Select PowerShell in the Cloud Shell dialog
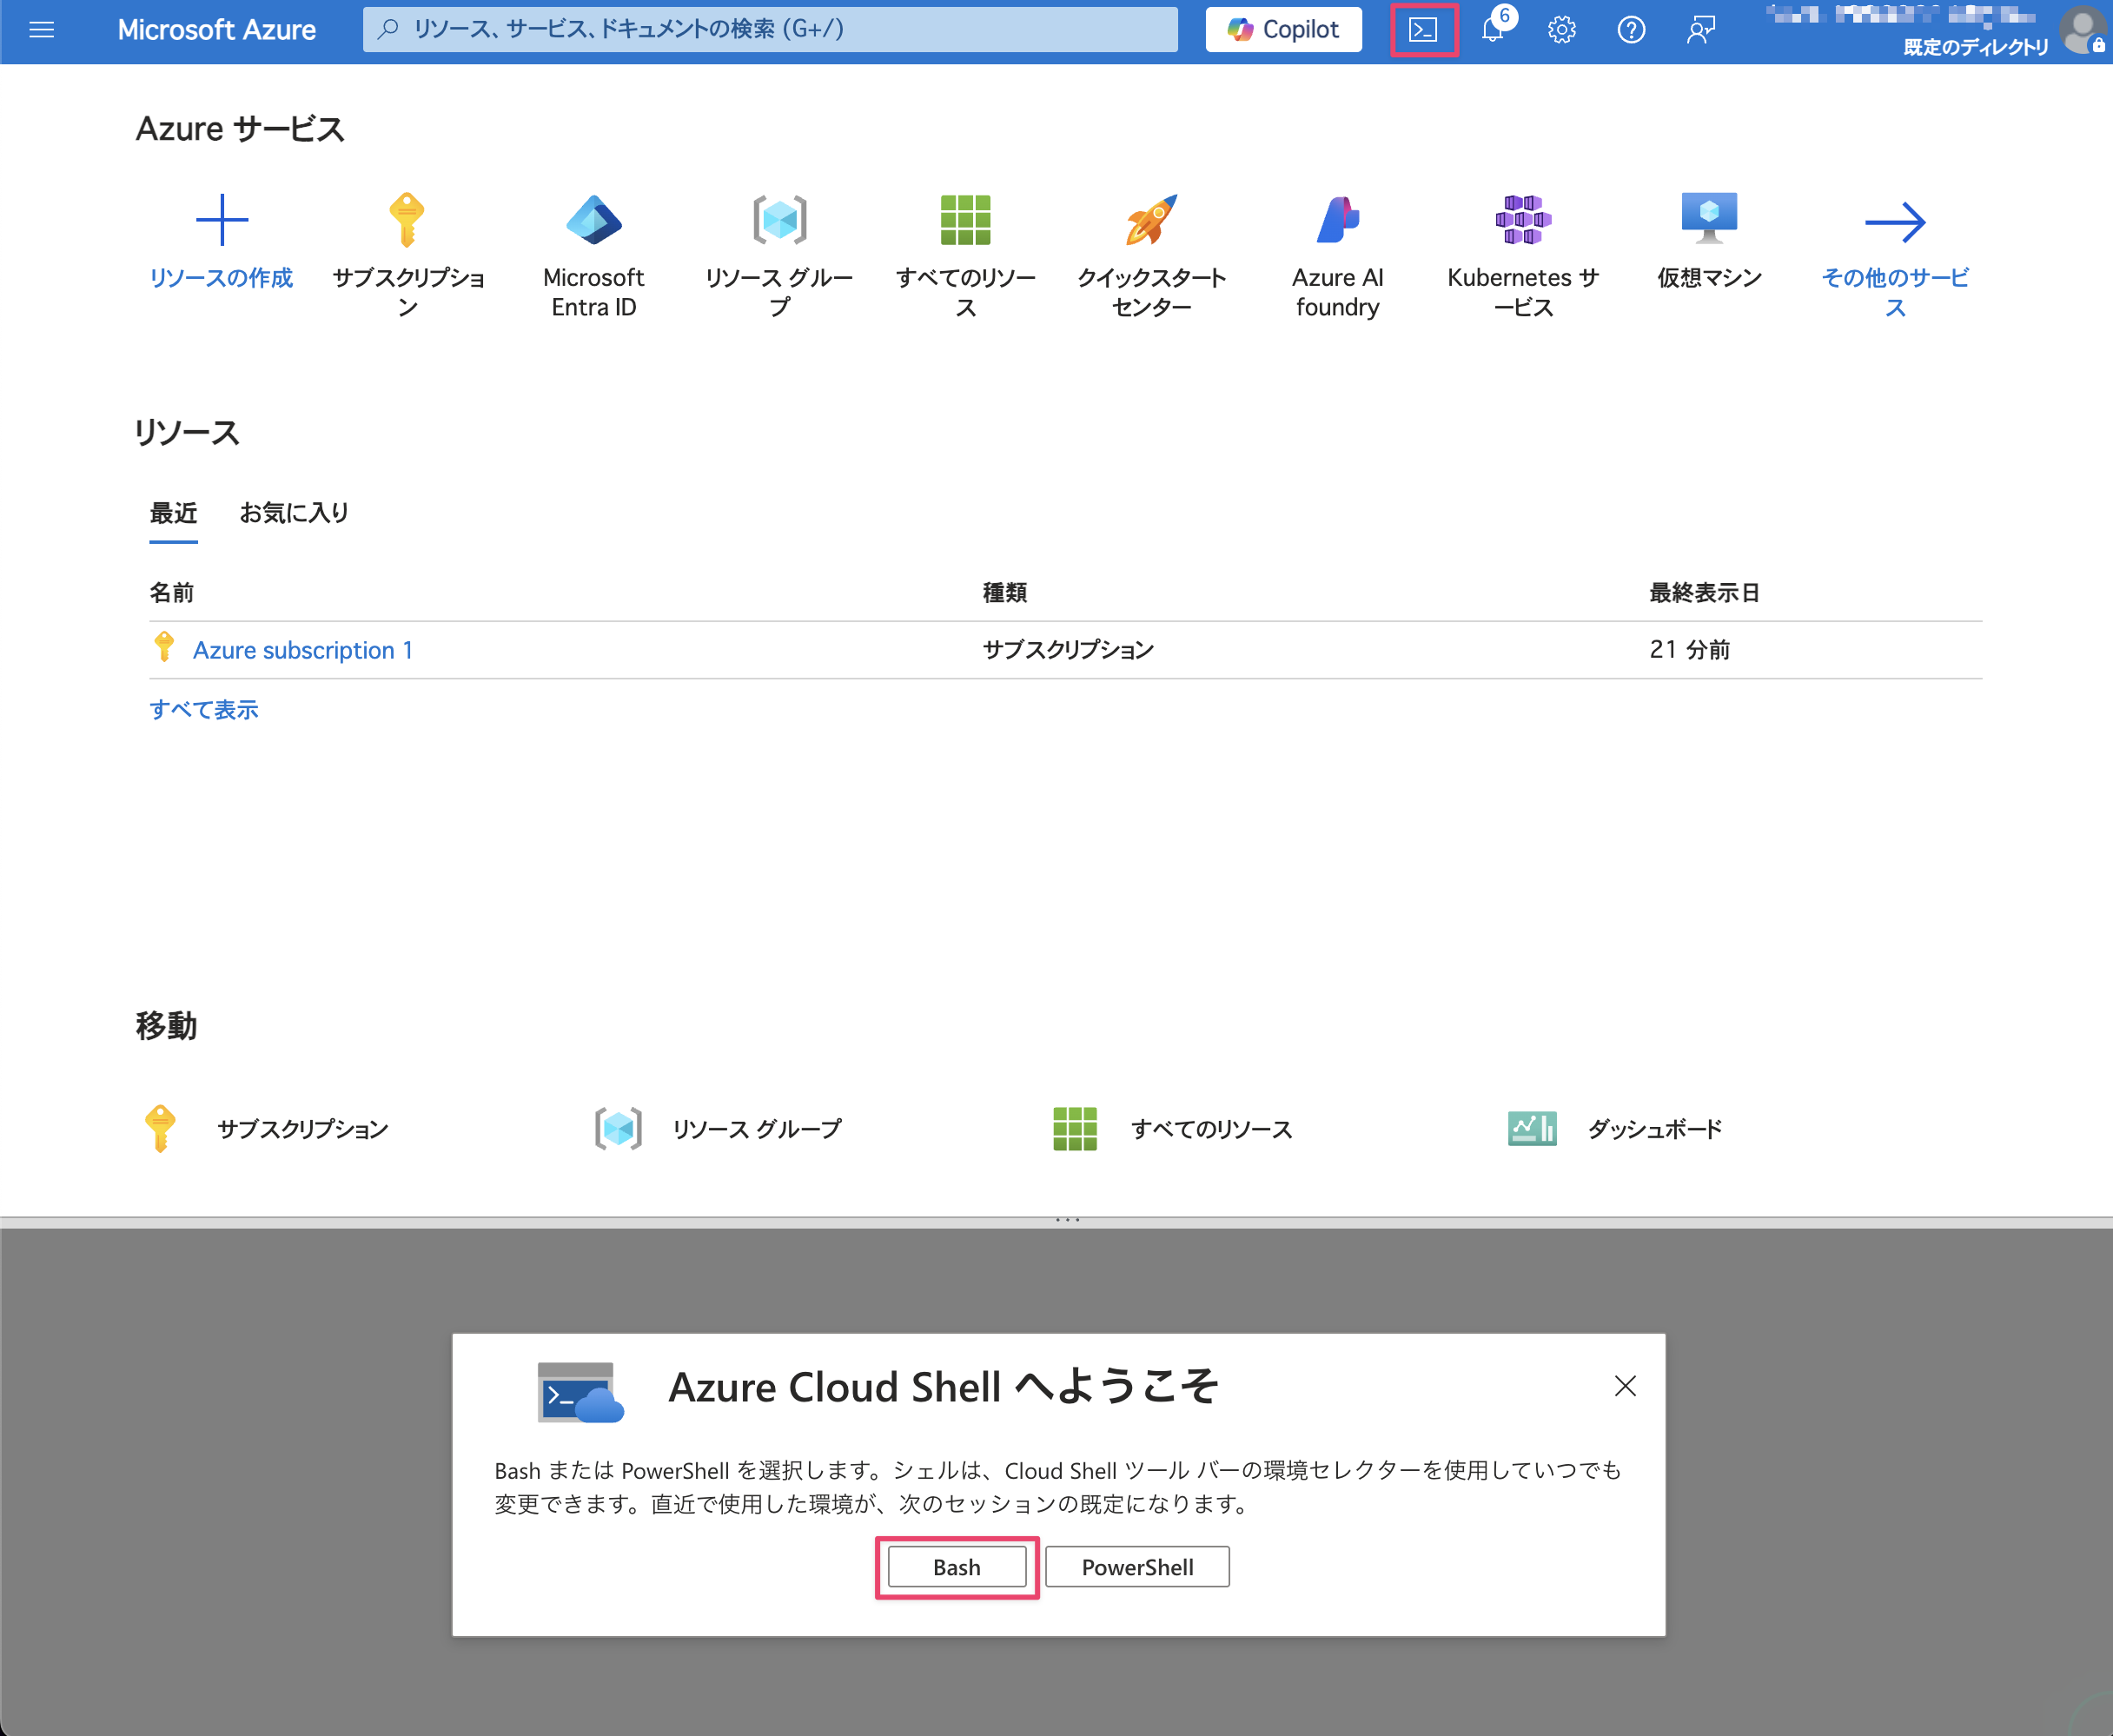The height and width of the screenshot is (1736, 2113). pyautogui.click(x=1137, y=1566)
